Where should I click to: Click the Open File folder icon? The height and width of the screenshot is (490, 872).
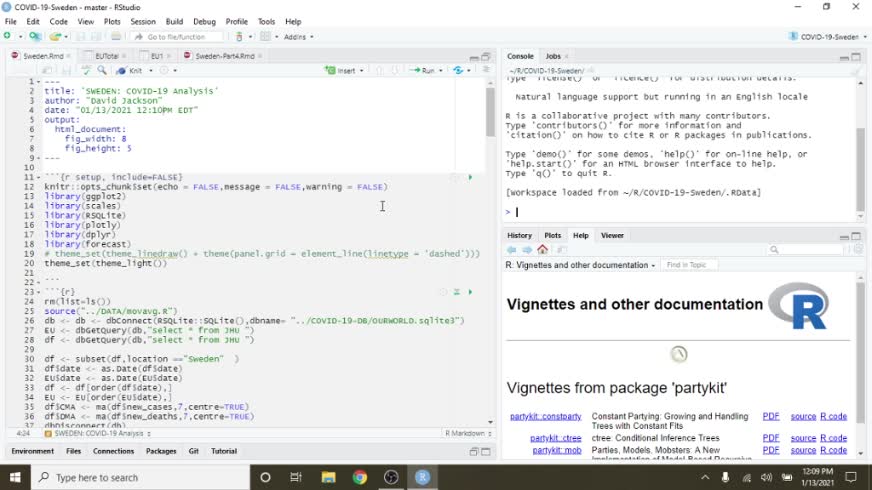pyautogui.click(x=55, y=37)
